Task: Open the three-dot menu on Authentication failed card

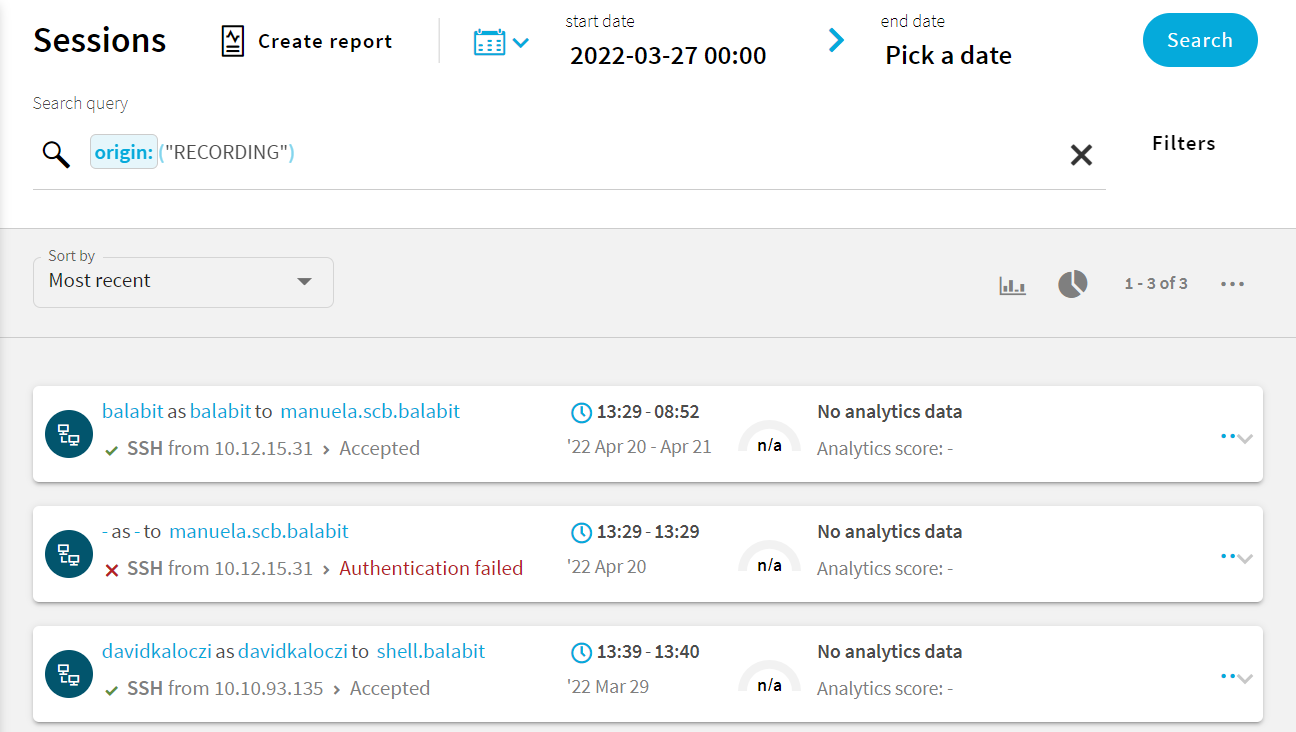Action: pyautogui.click(x=1228, y=556)
